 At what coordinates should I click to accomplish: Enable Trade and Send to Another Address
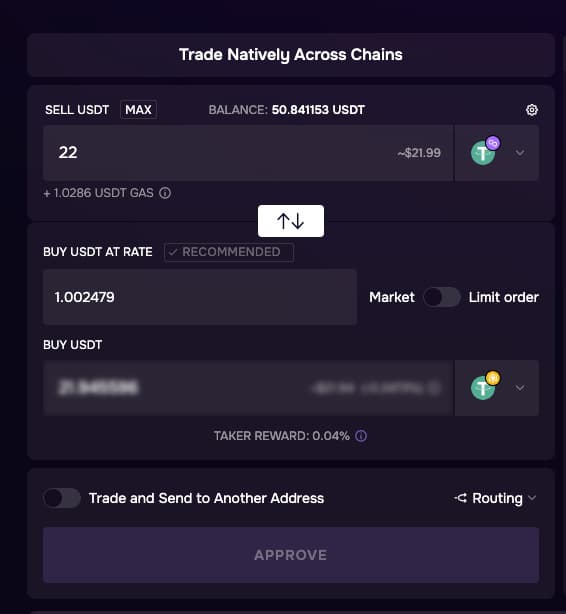tap(61, 498)
